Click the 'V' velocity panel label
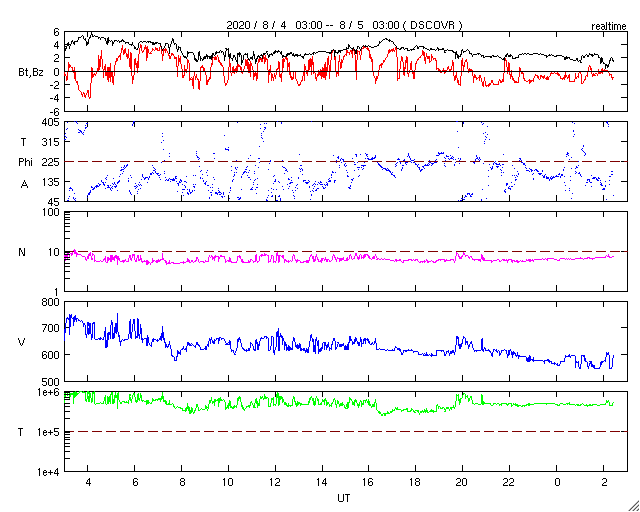 (22, 342)
